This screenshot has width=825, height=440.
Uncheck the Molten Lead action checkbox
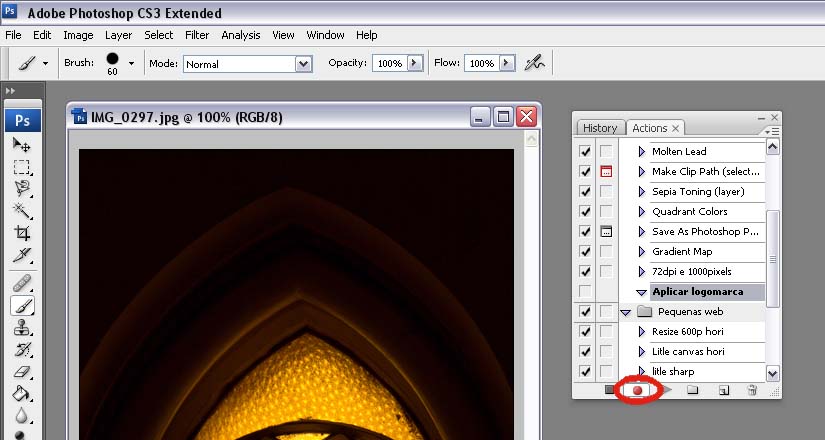coord(586,151)
